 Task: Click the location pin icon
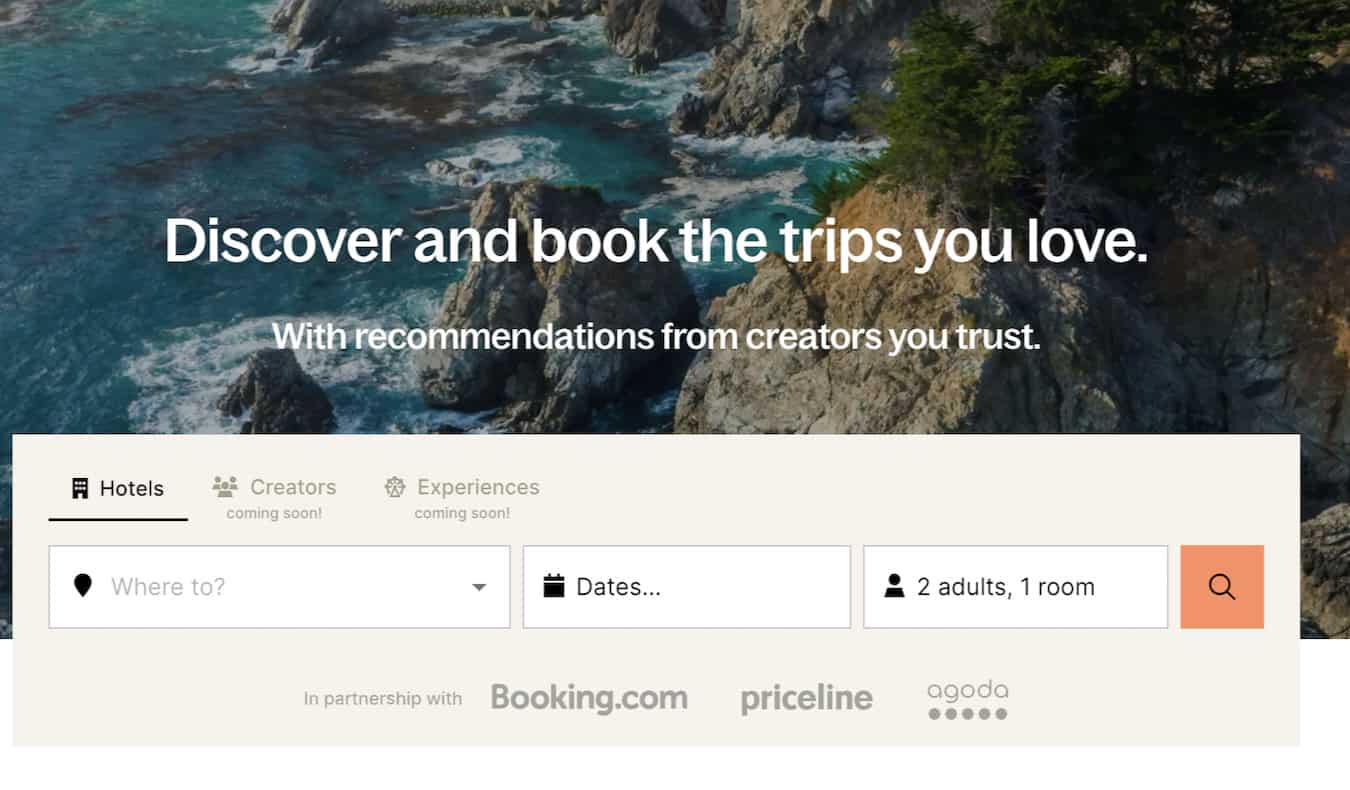click(x=83, y=586)
